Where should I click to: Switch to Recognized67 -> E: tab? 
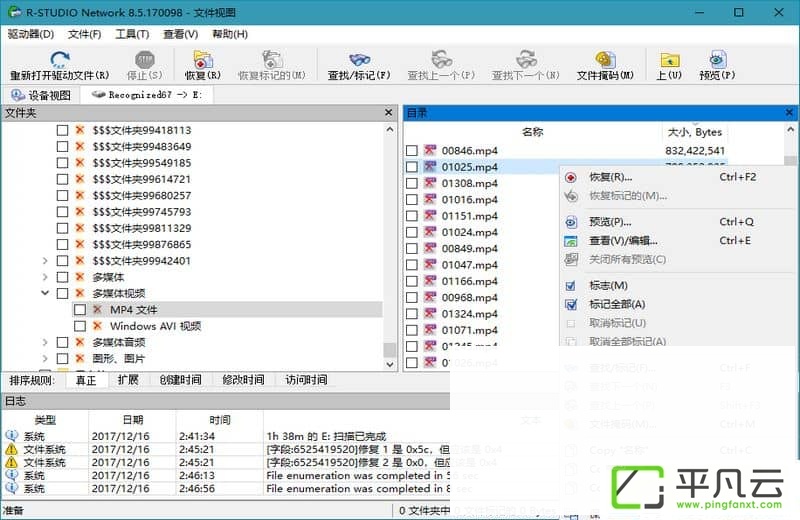(x=147, y=95)
